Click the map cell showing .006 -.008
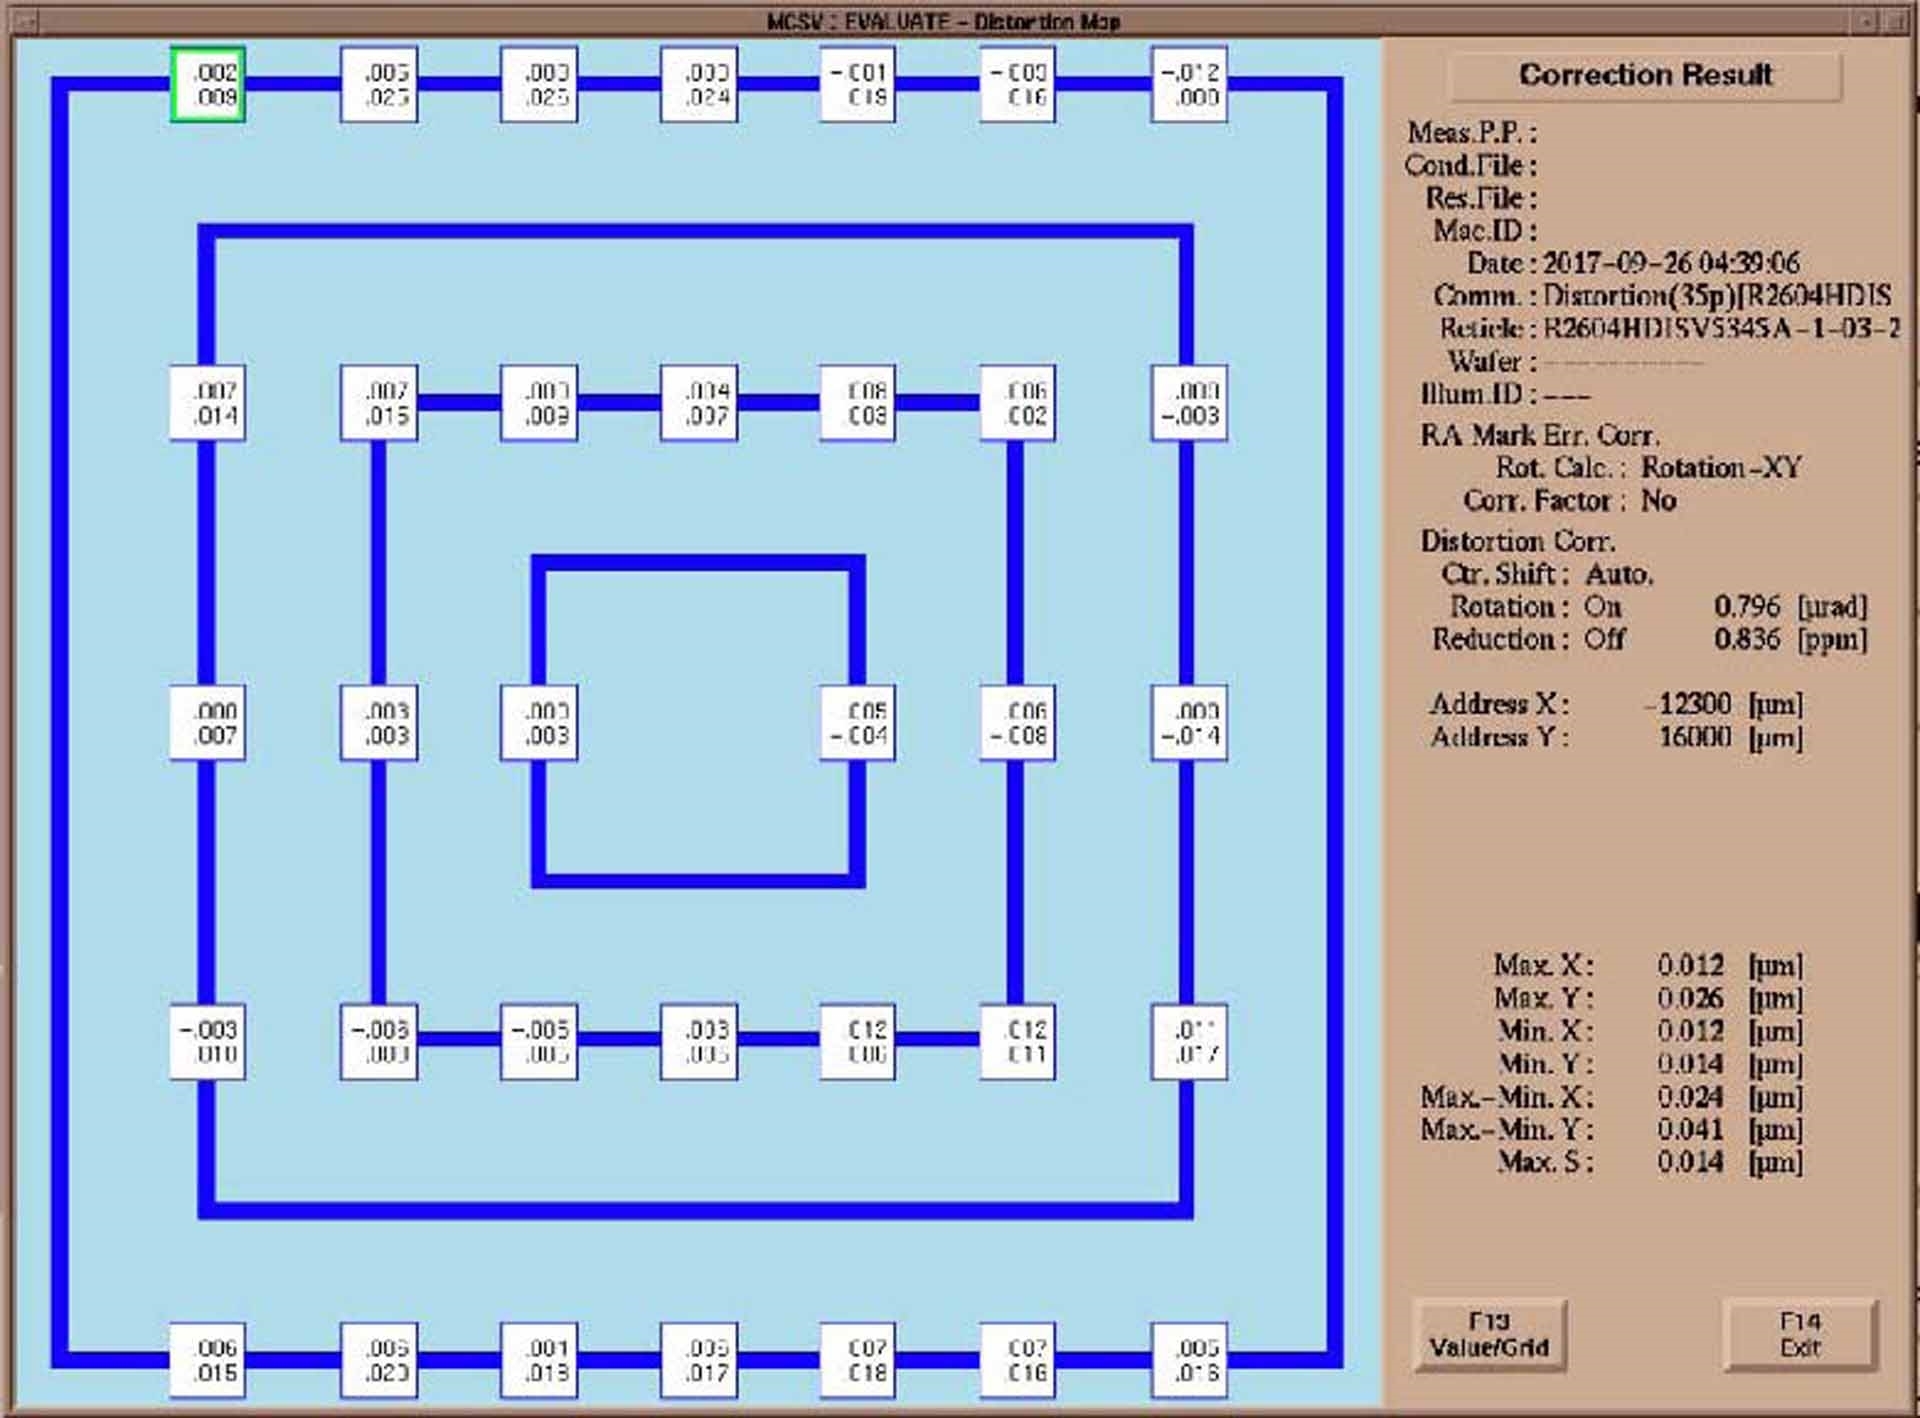 [x=1018, y=723]
